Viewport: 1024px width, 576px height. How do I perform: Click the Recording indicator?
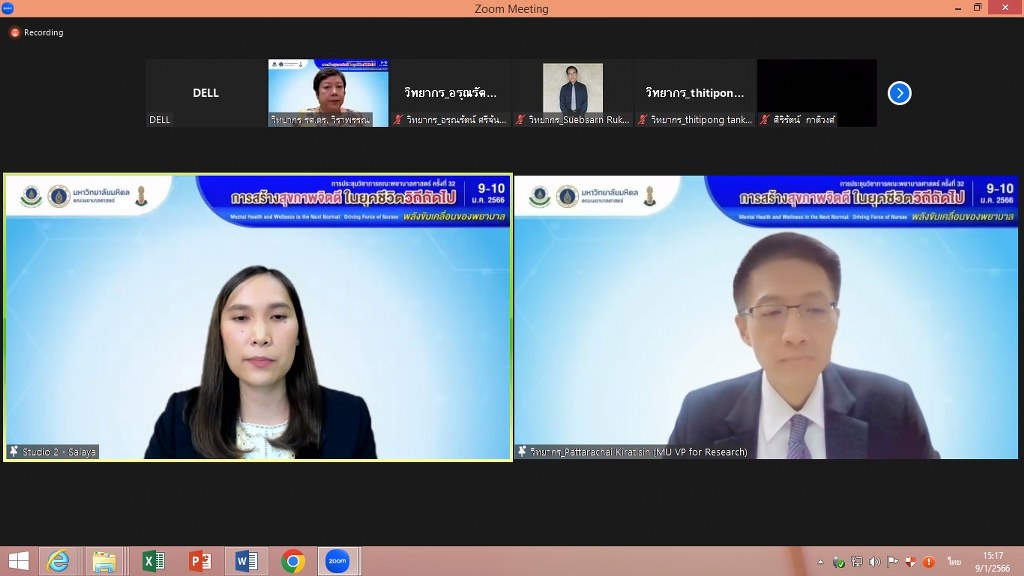(37, 32)
